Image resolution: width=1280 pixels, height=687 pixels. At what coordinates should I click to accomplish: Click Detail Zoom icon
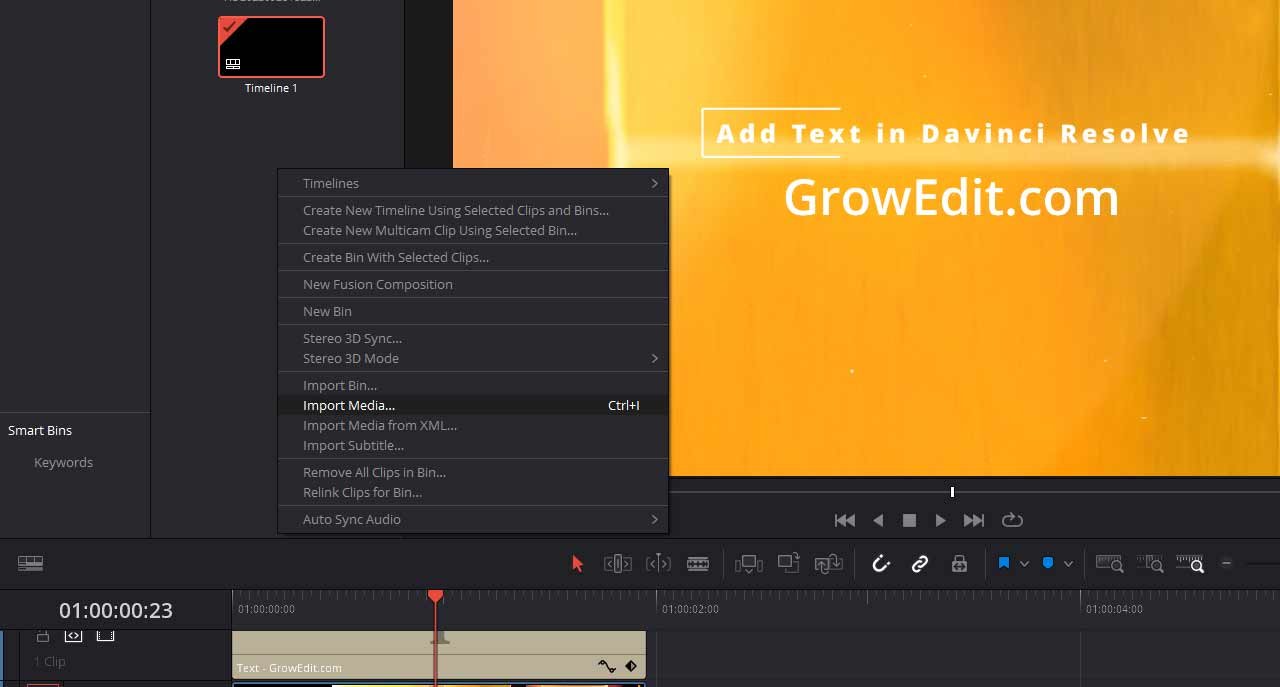tap(1150, 564)
